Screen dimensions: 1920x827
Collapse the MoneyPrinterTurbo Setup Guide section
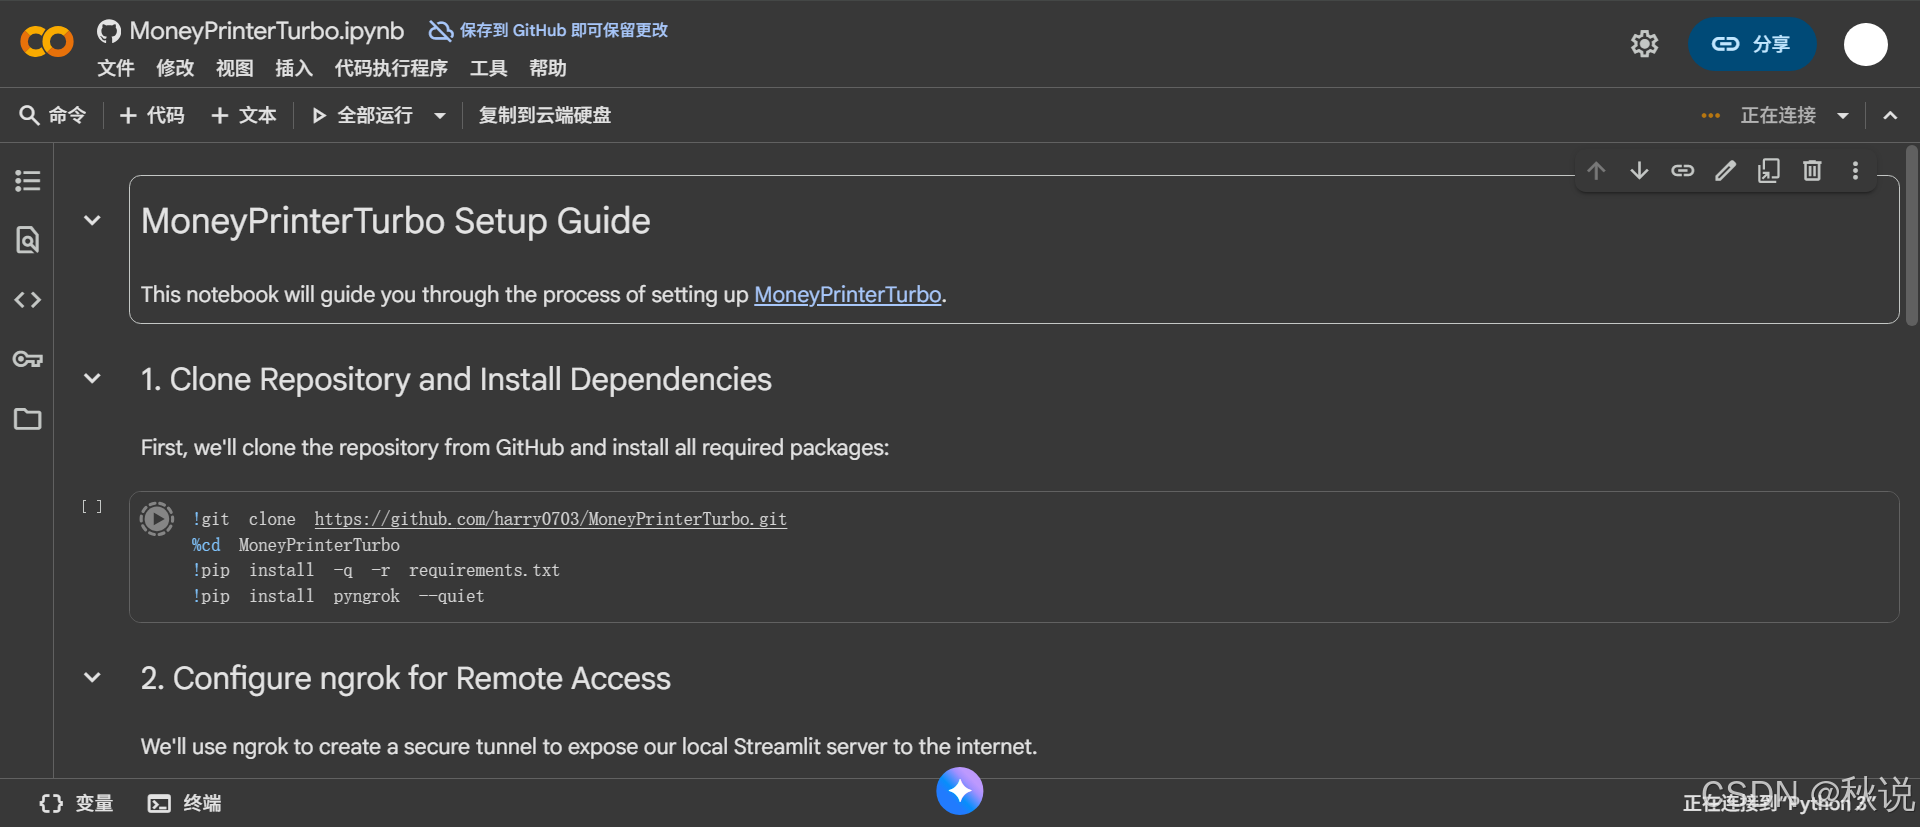92,220
